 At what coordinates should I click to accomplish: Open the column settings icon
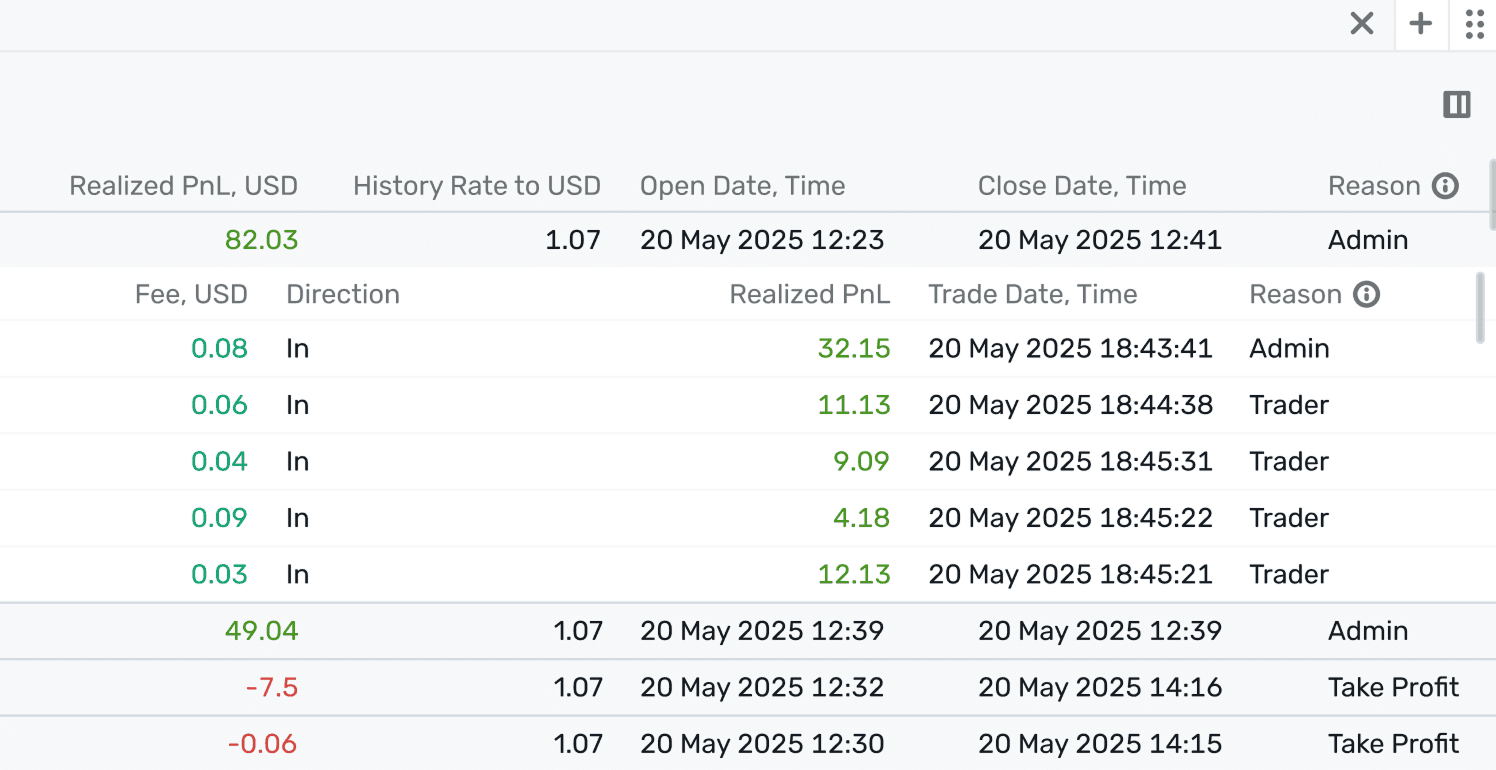pyautogui.click(x=1457, y=104)
